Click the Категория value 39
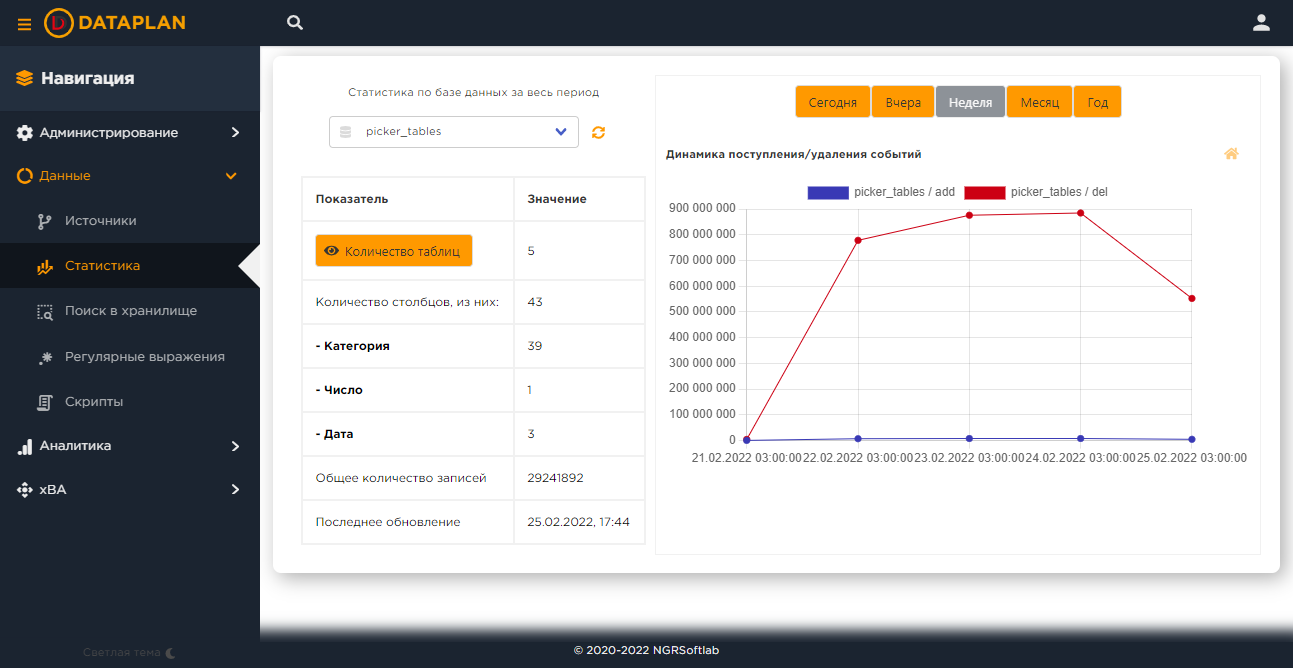 click(x=535, y=346)
